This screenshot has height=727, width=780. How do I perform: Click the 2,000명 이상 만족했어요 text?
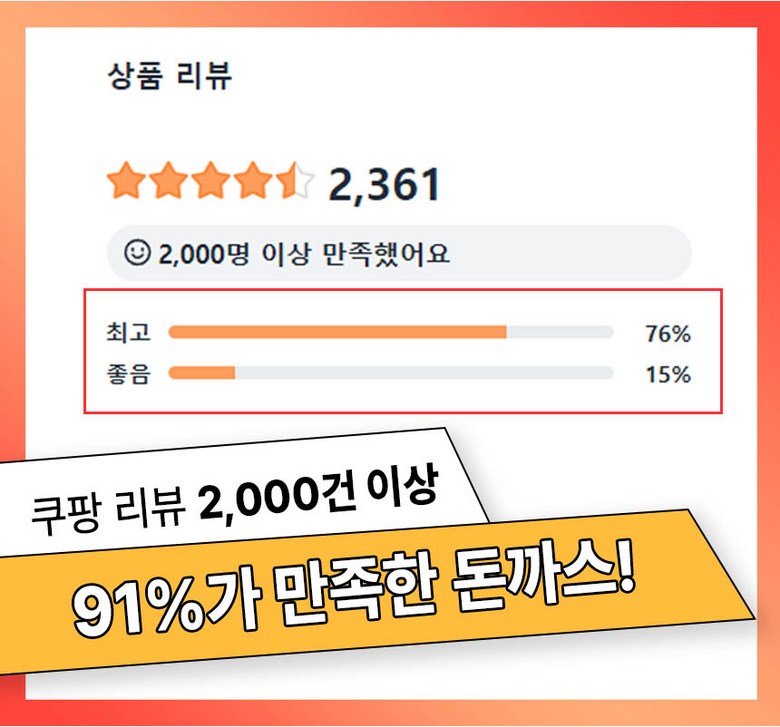(304, 254)
